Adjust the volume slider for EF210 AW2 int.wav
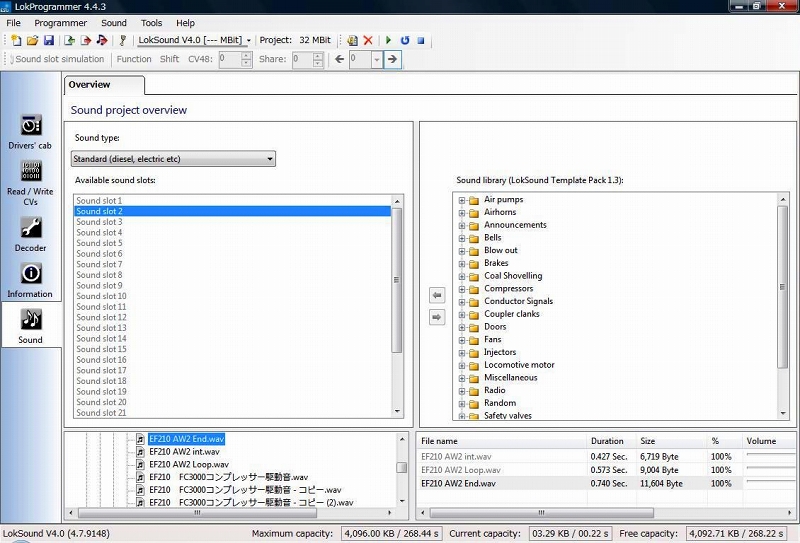 (770, 455)
